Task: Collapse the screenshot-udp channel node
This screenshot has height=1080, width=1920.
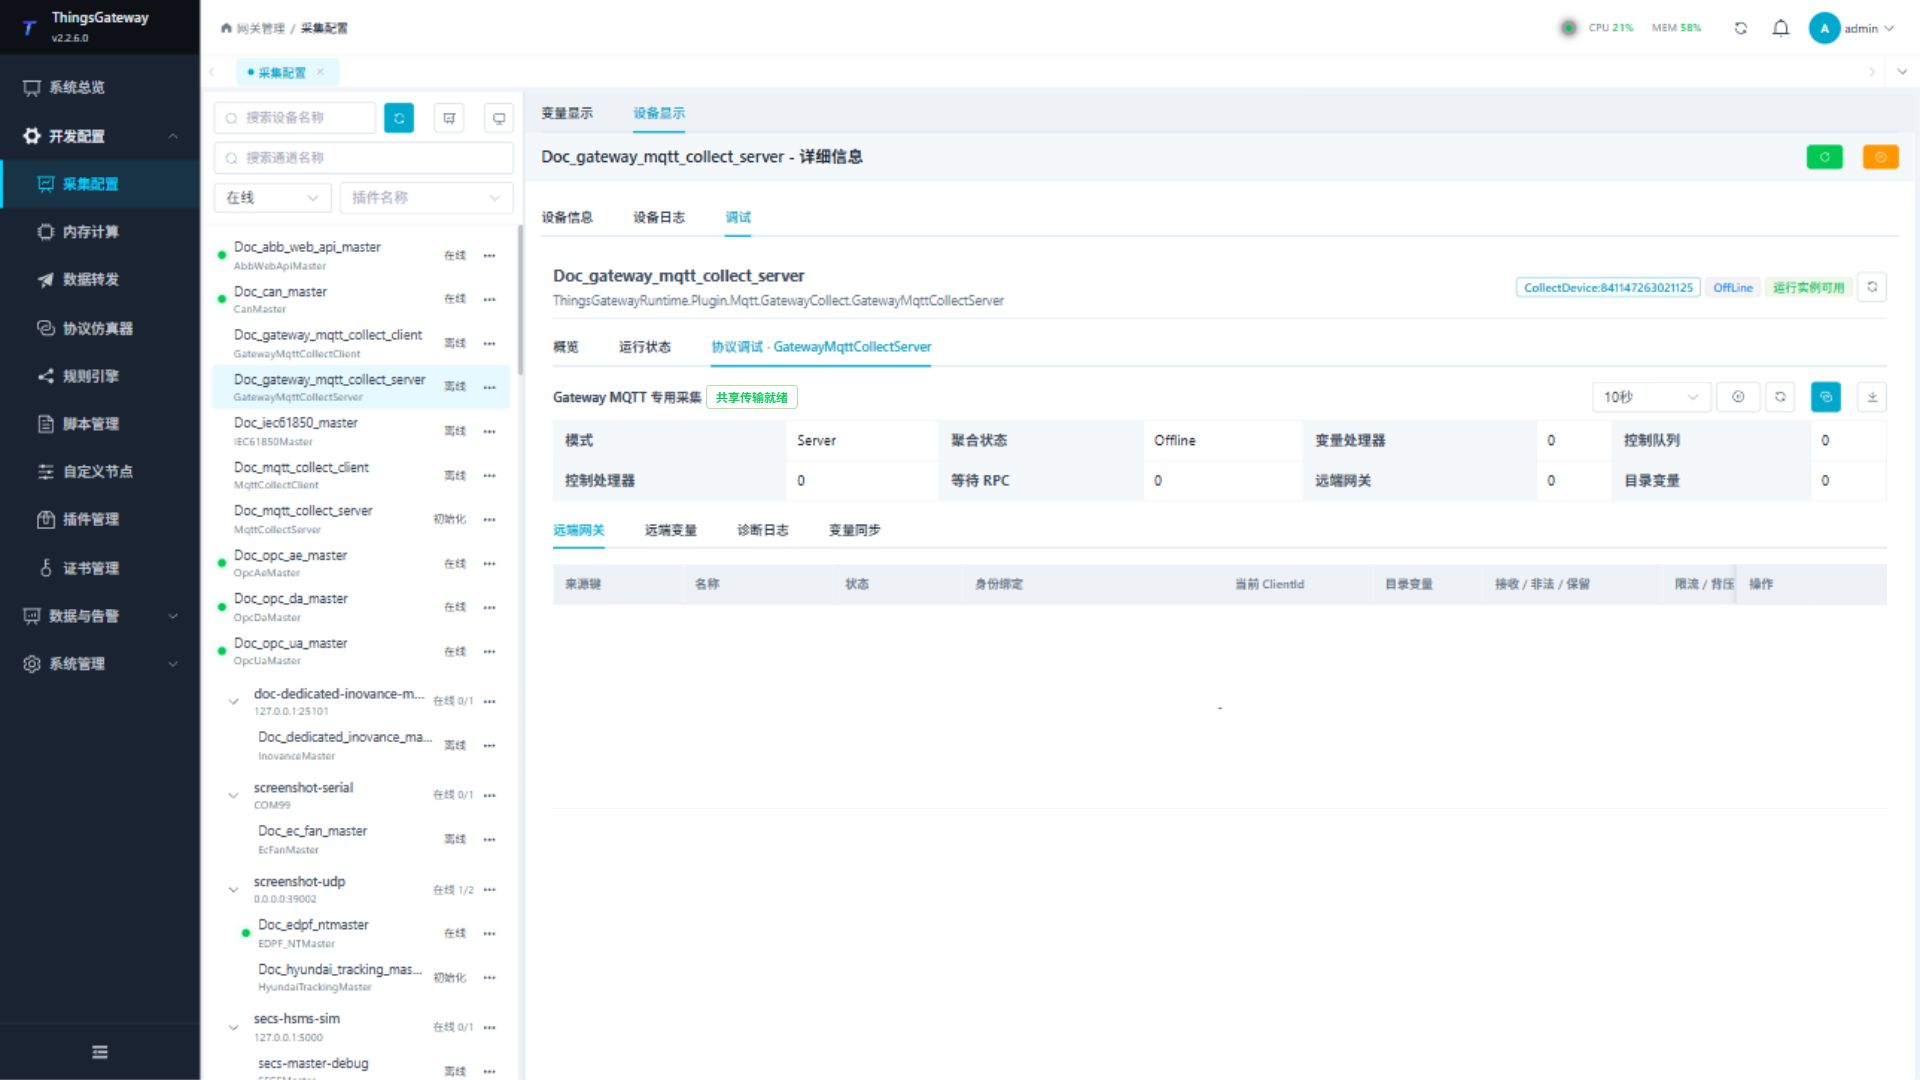Action: pos(233,890)
